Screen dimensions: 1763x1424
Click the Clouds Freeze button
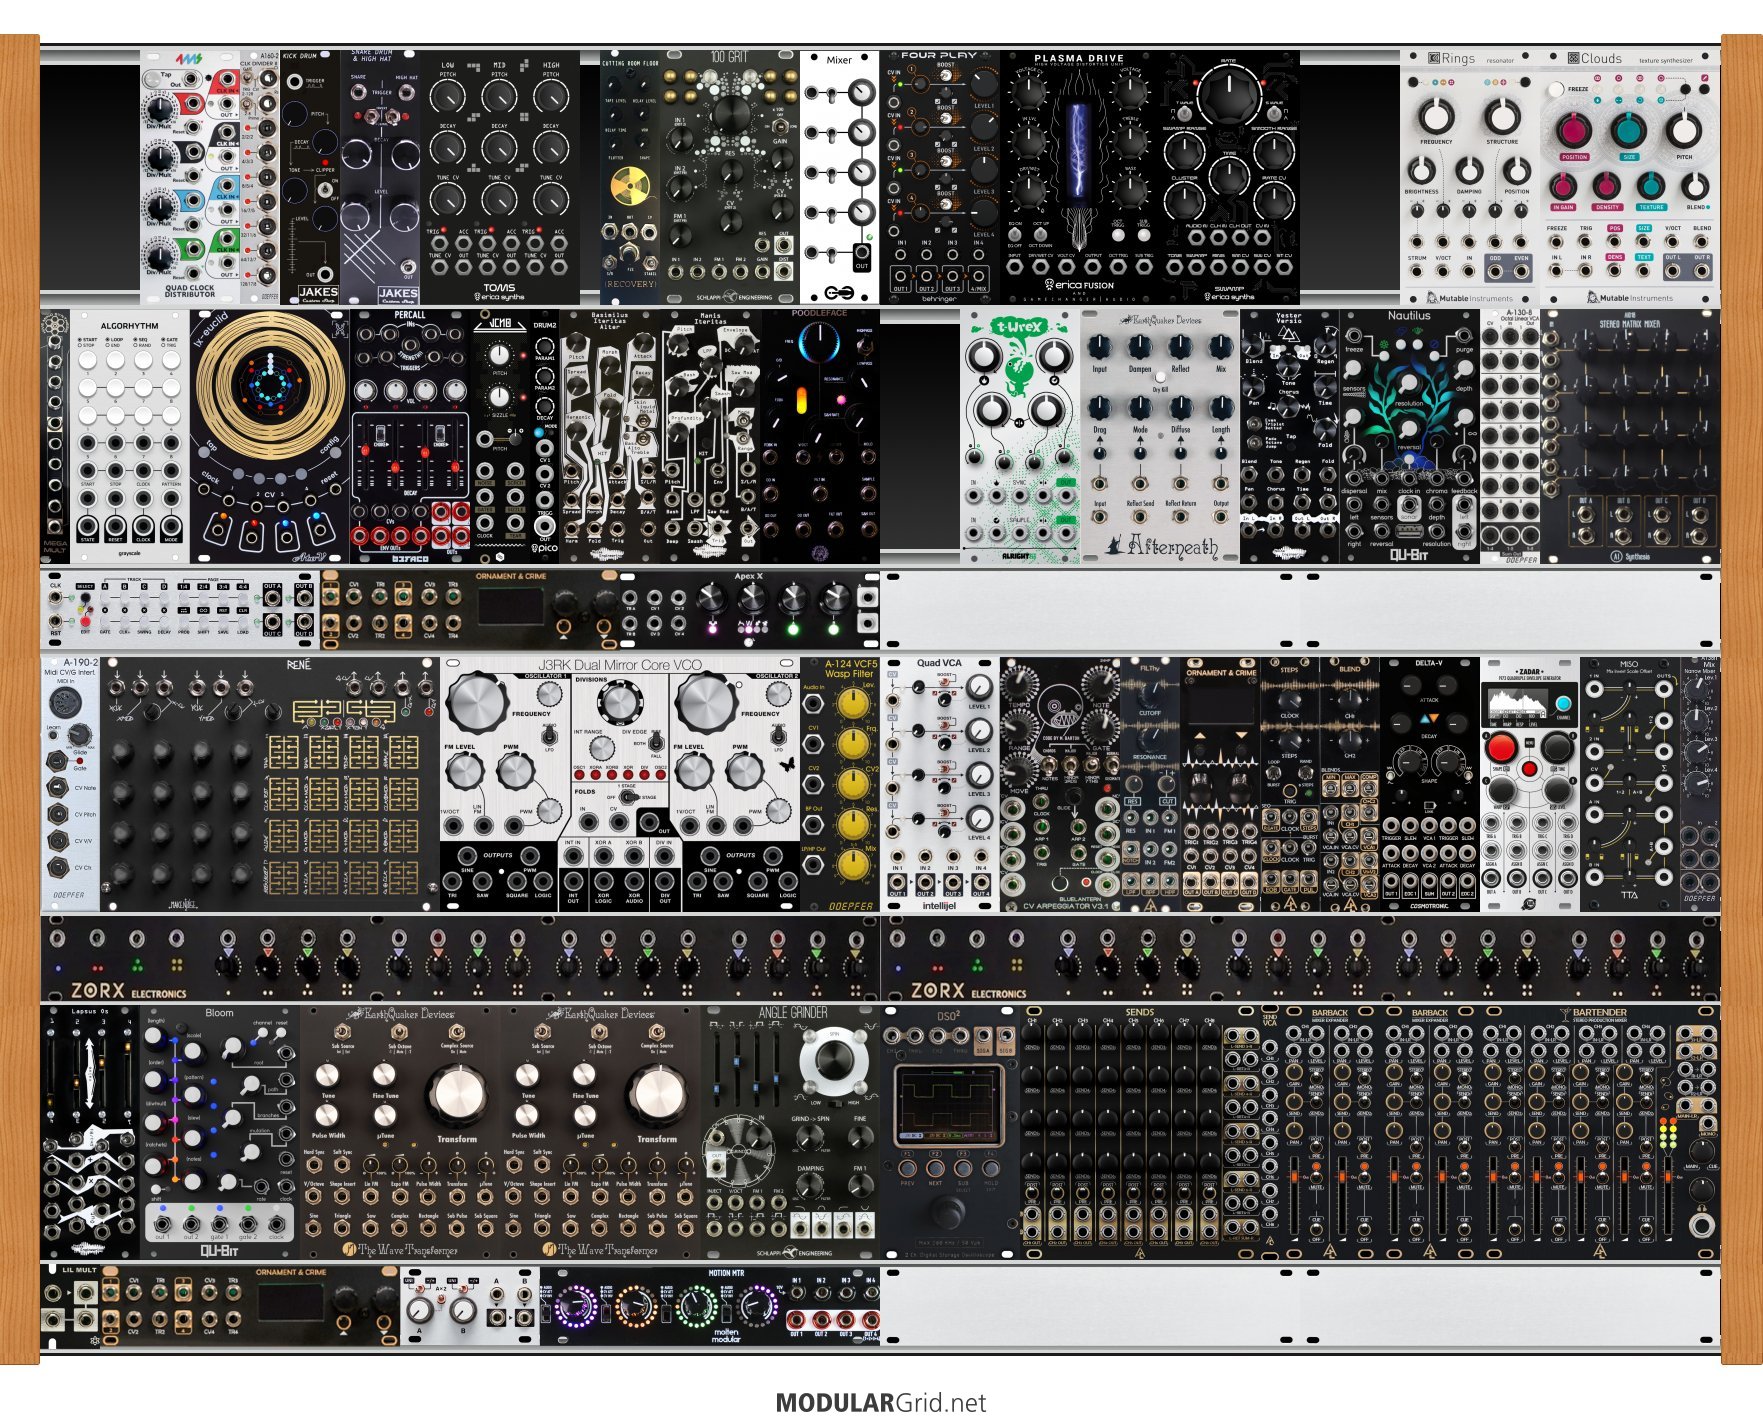pyautogui.click(x=1556, y=89)
